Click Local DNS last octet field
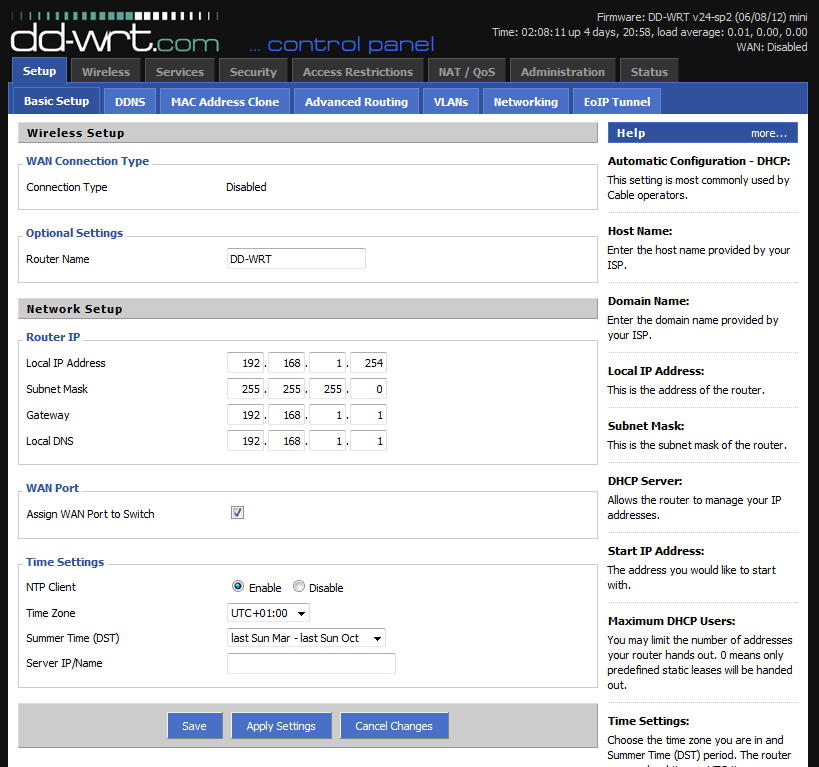The image size is (819, 767). coord(368,441)
